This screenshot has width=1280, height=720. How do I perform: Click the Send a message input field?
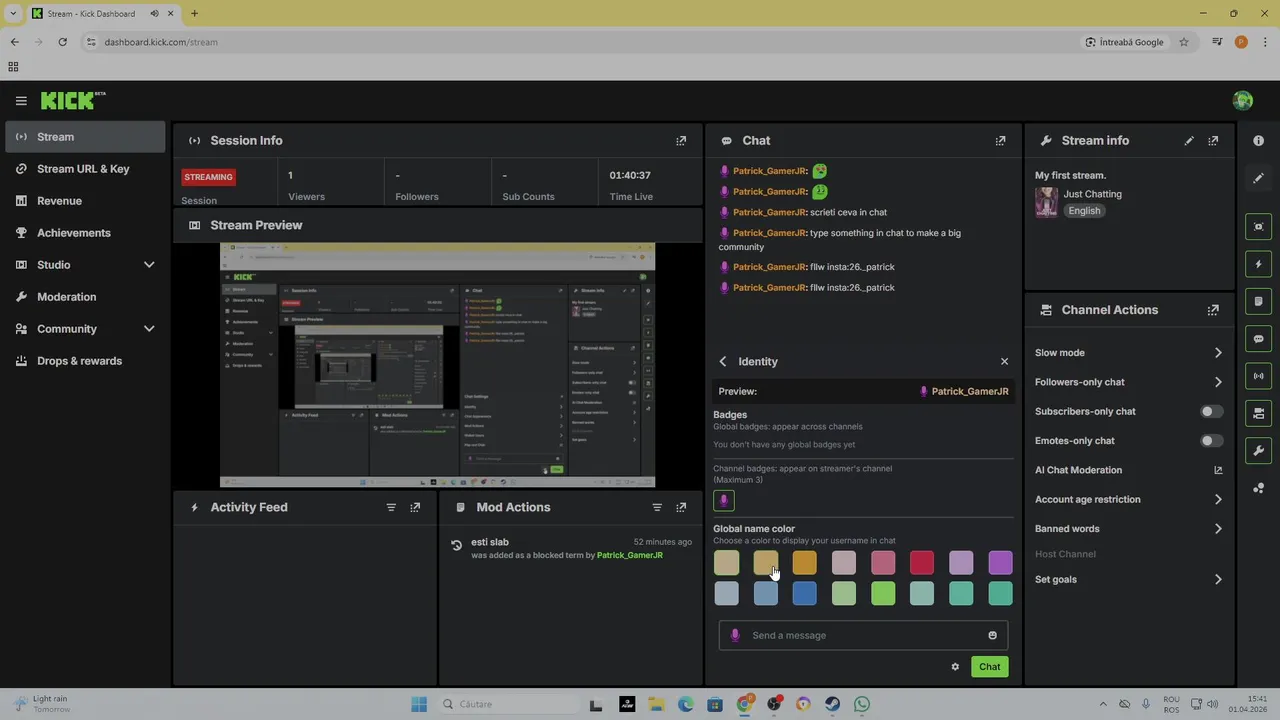863,635
